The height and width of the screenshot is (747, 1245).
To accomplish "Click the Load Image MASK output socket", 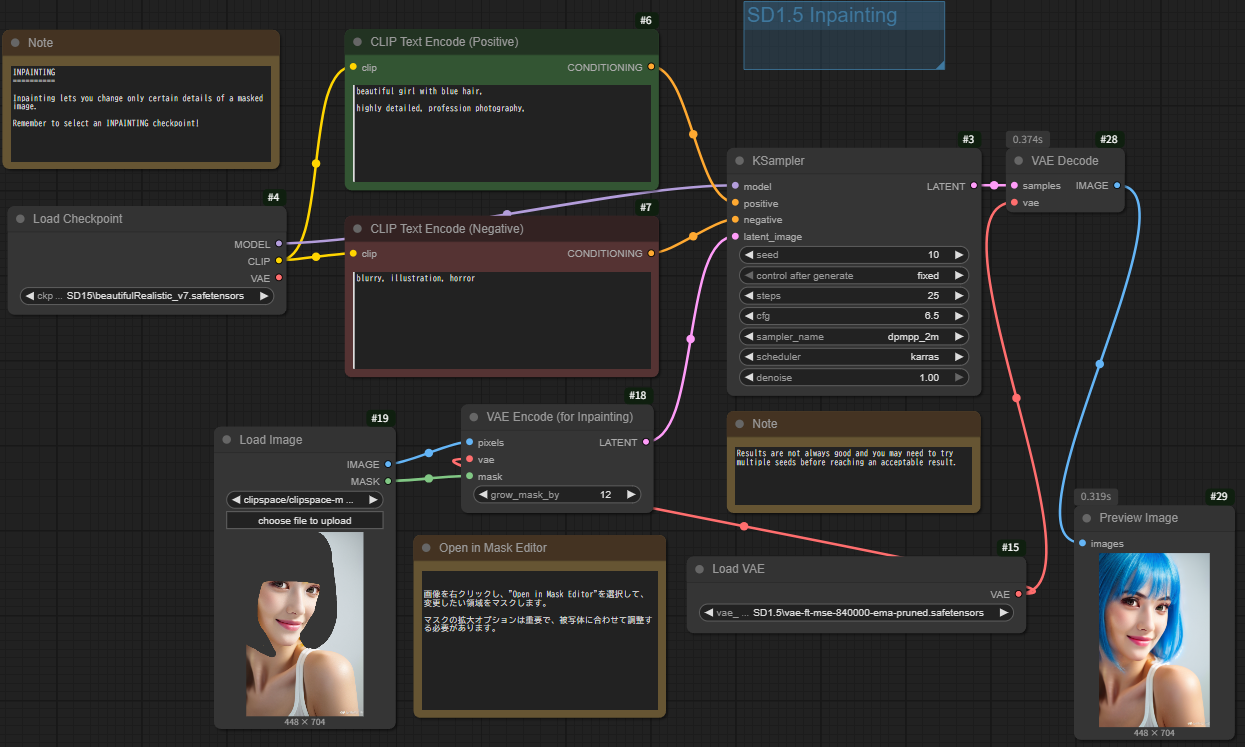I will [x=389, y=481].
